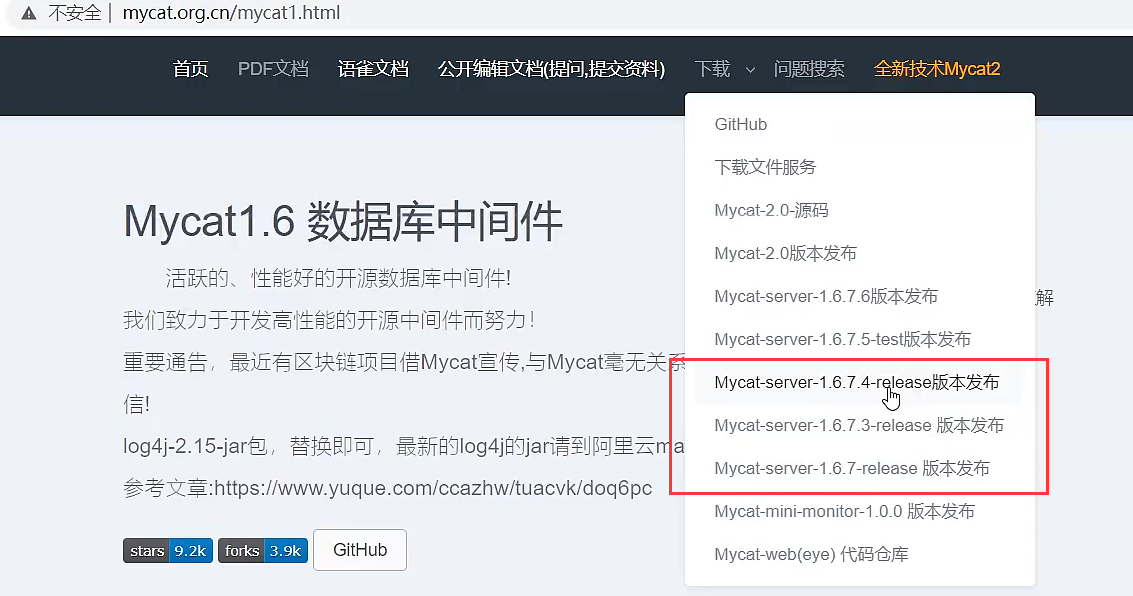Image resolution: width=1133 pixels, height=596 pixels.
Task: Open the 语雀文档 nav item
Action: 373,69
